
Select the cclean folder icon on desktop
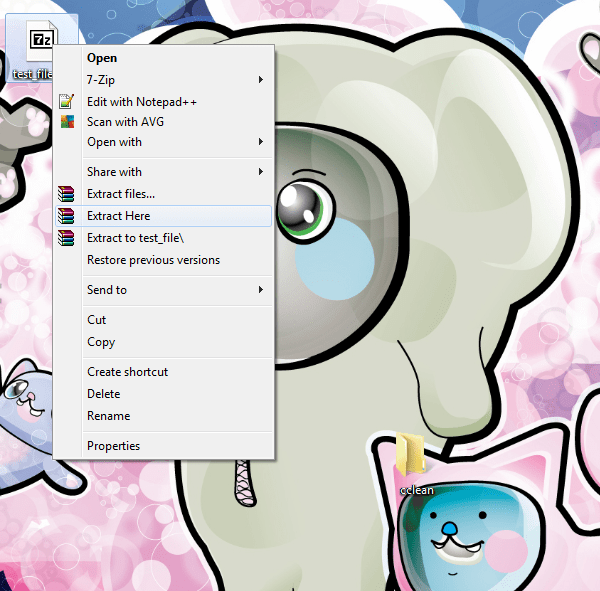410,455
